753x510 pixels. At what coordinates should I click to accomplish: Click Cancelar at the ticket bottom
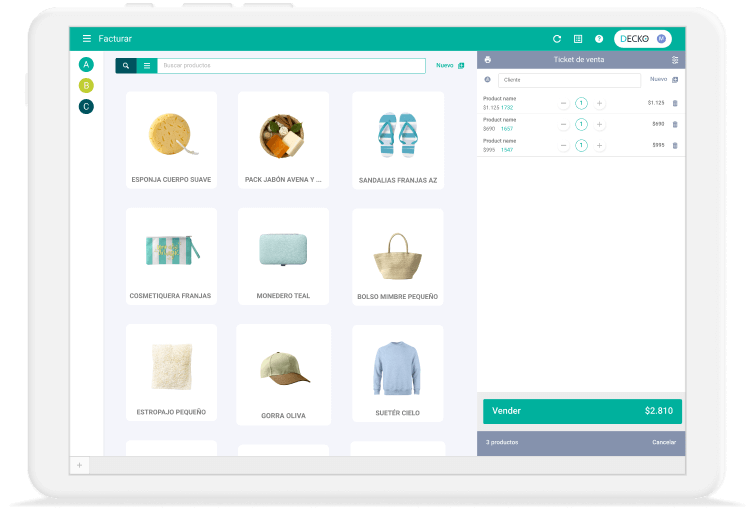coord(664,442)
